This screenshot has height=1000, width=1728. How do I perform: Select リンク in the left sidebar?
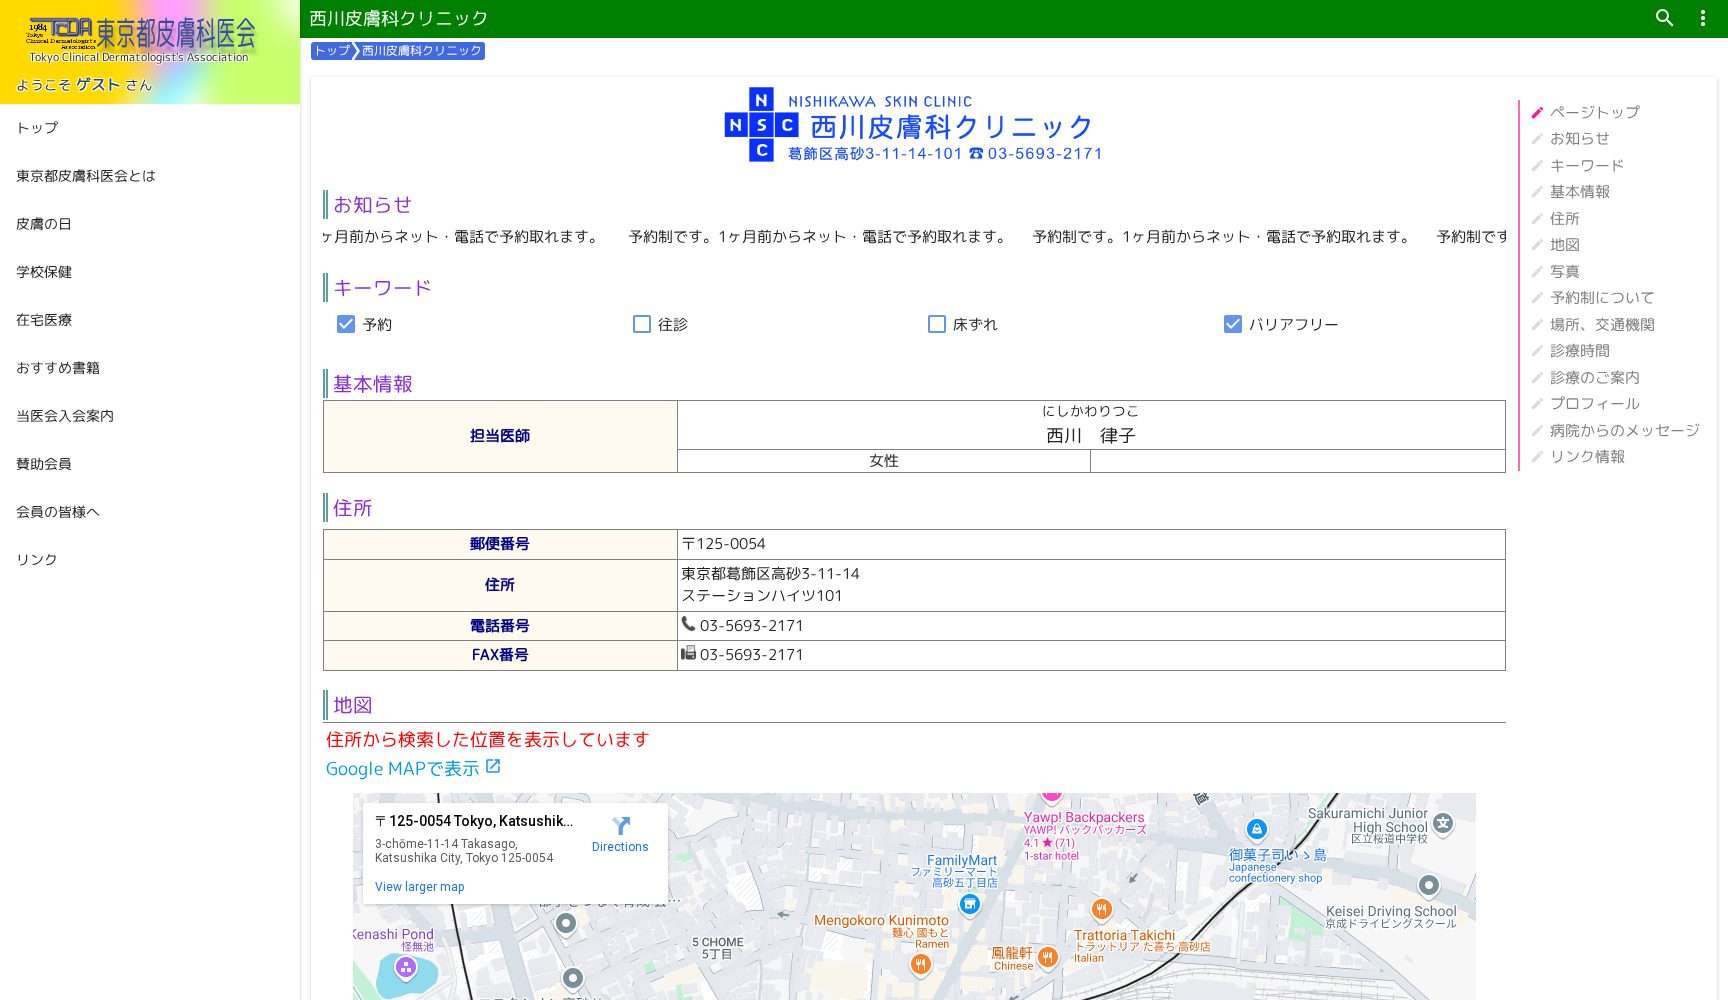pyautogui.click(x=35, y=559)
